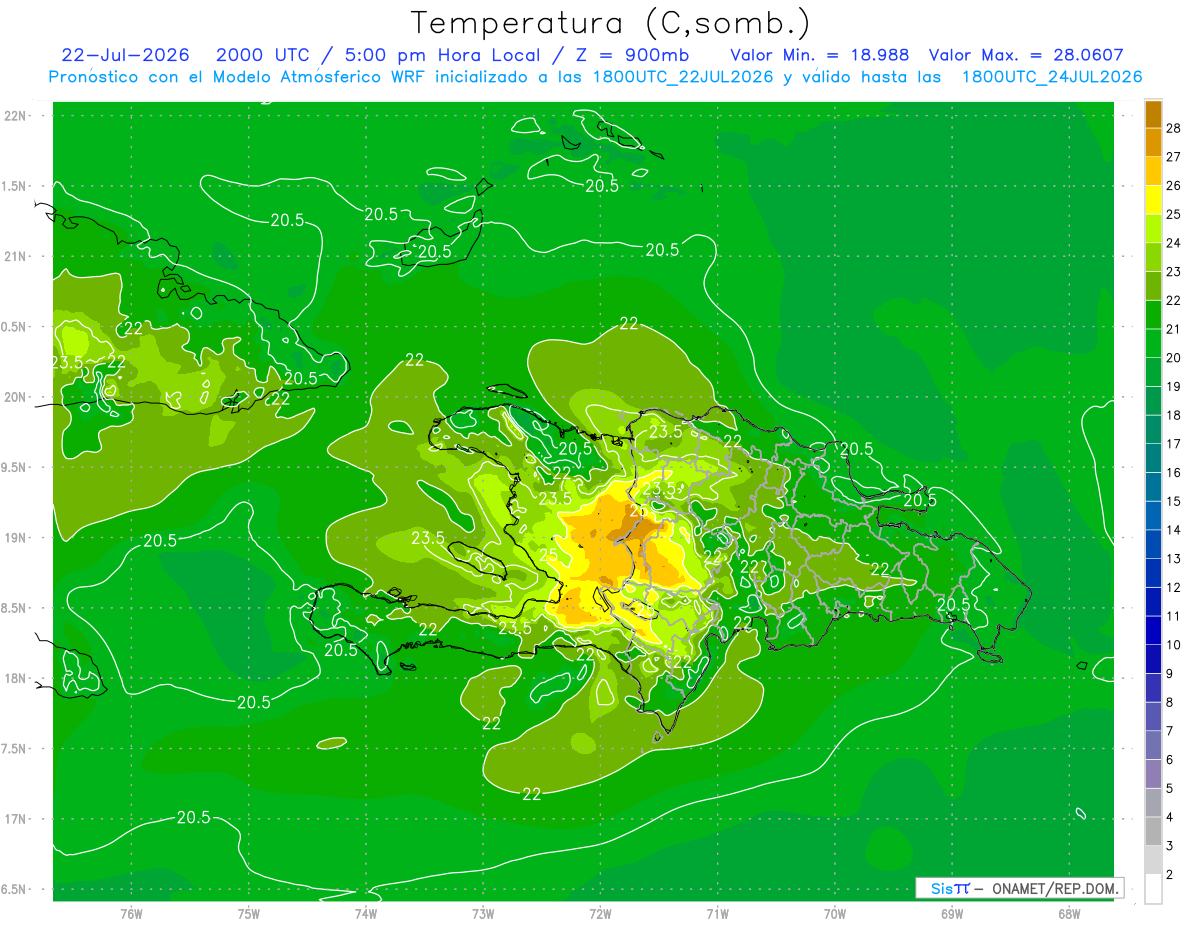This screenshot has height=927, width=1200.
Task: Click the colorbar label "21"
Action: click(1174, 329)
